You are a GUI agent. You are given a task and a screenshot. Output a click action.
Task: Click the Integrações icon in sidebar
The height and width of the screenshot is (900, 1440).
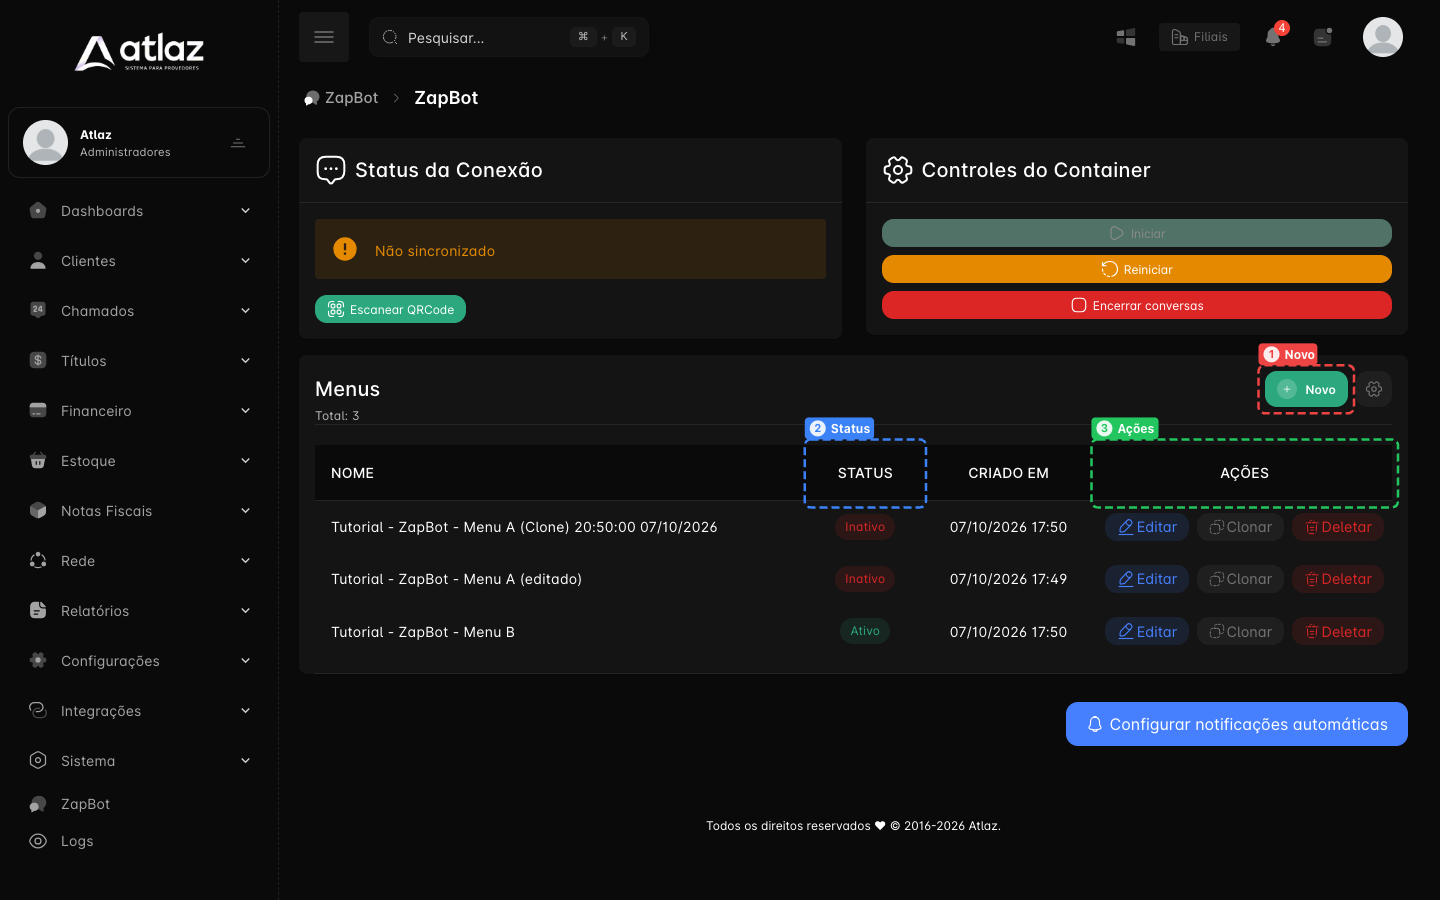[x=38, y=710]
